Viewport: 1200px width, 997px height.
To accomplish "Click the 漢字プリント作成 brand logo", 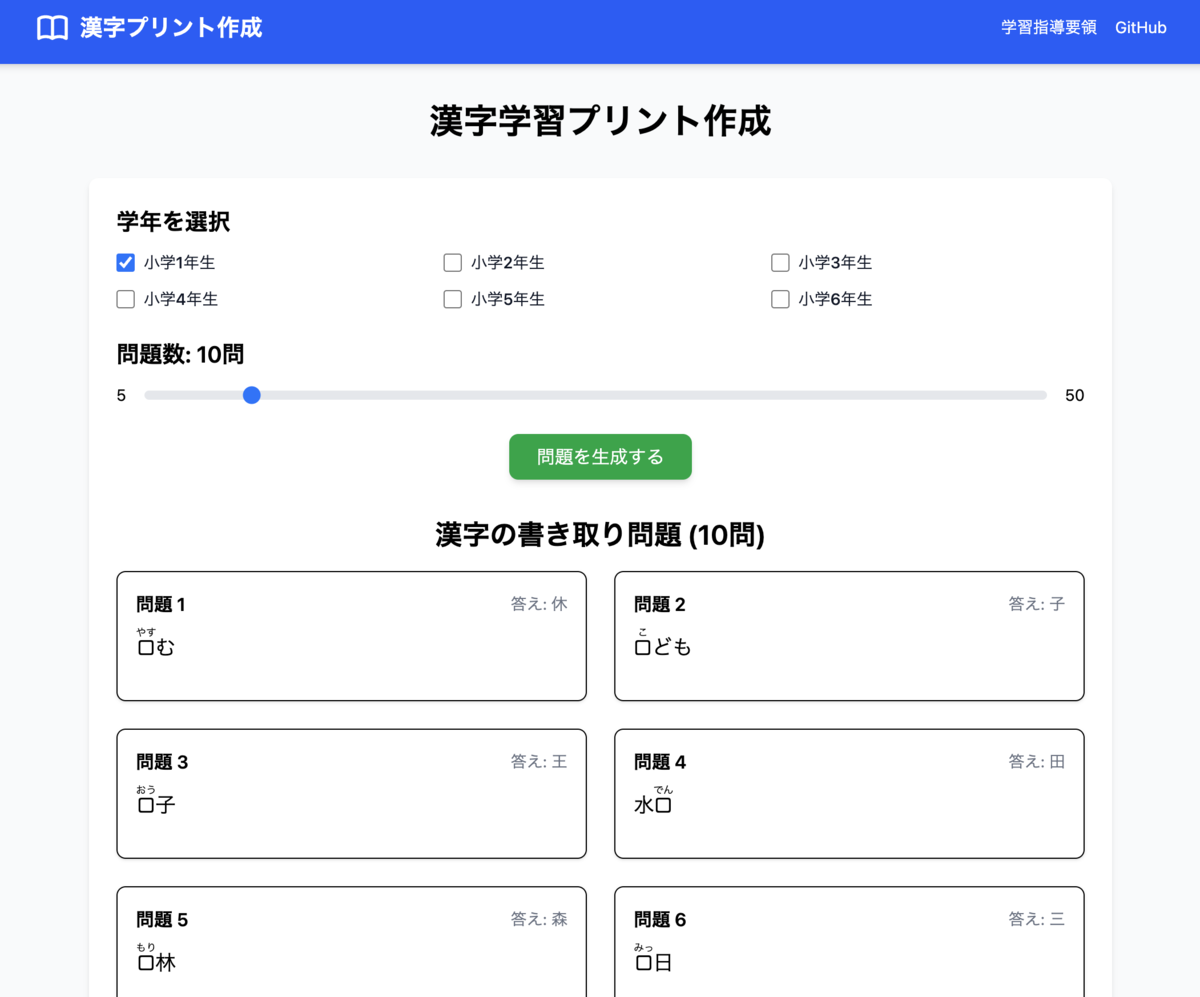I will click(x=169, y=27).
